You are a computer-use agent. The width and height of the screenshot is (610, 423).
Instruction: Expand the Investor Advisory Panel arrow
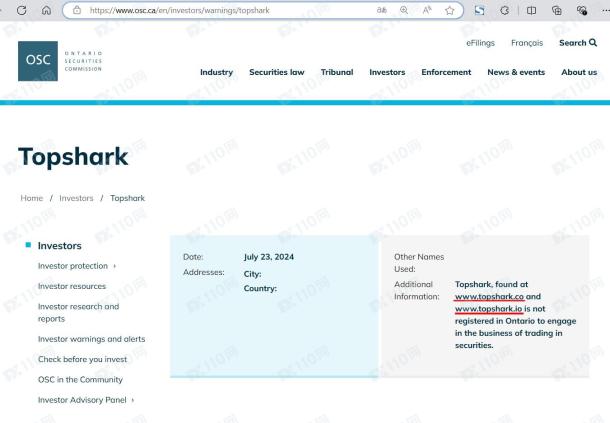(133, 400)
